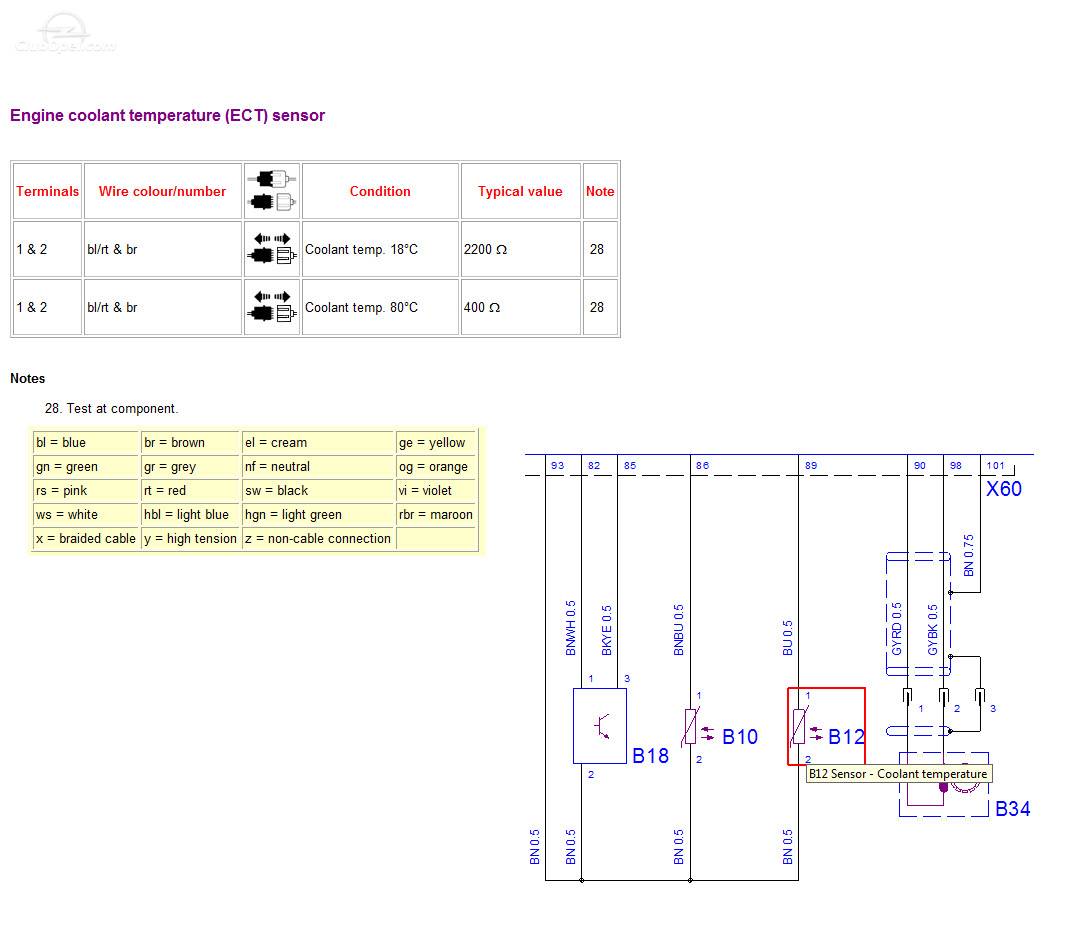Click the 'z = non-cable connection' legend cell
The image size is (1079, 941).
(318, 539)
